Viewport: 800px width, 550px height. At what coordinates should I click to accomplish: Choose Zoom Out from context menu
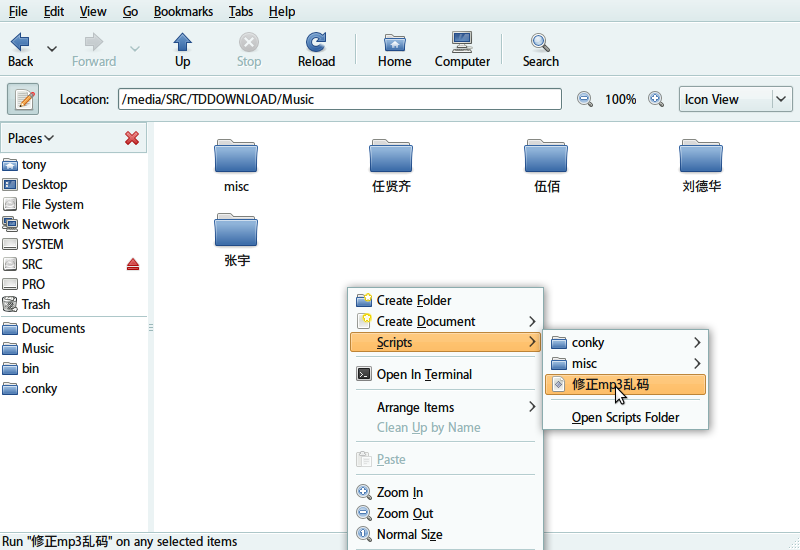click(x=445, y=513)
